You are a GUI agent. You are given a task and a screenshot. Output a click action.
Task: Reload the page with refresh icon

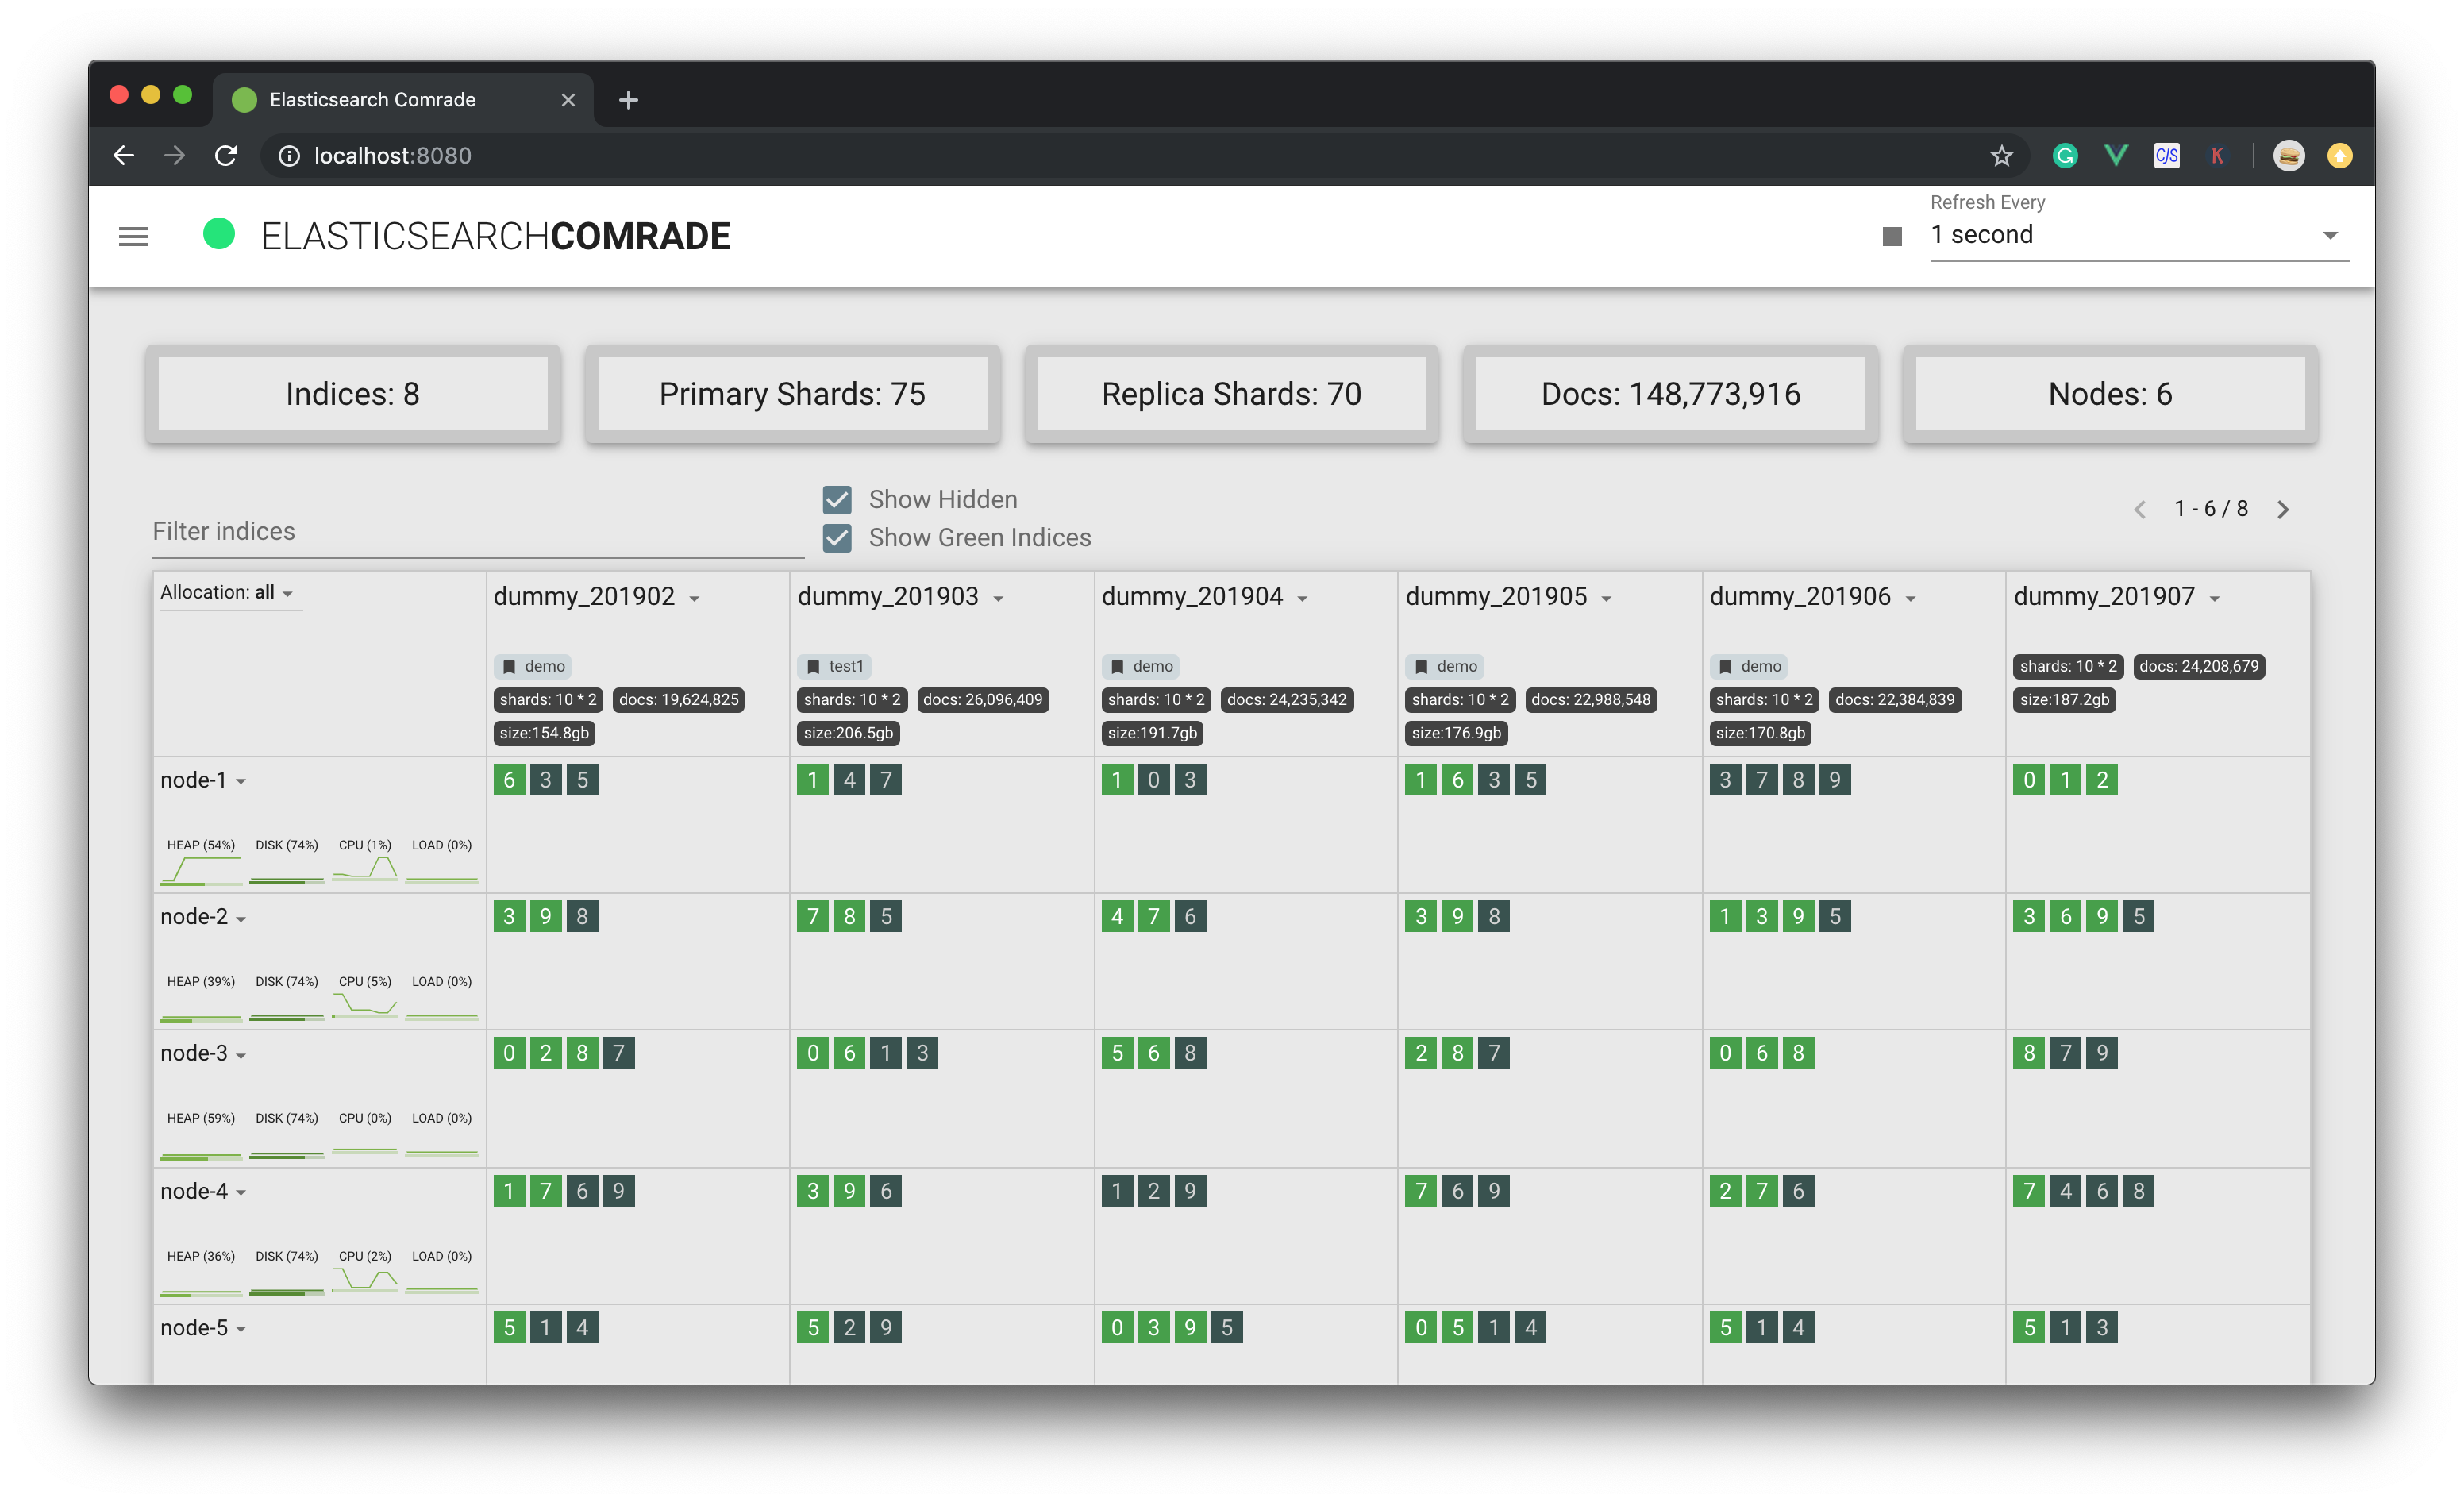pyautogui.click(x=226, y=156)
